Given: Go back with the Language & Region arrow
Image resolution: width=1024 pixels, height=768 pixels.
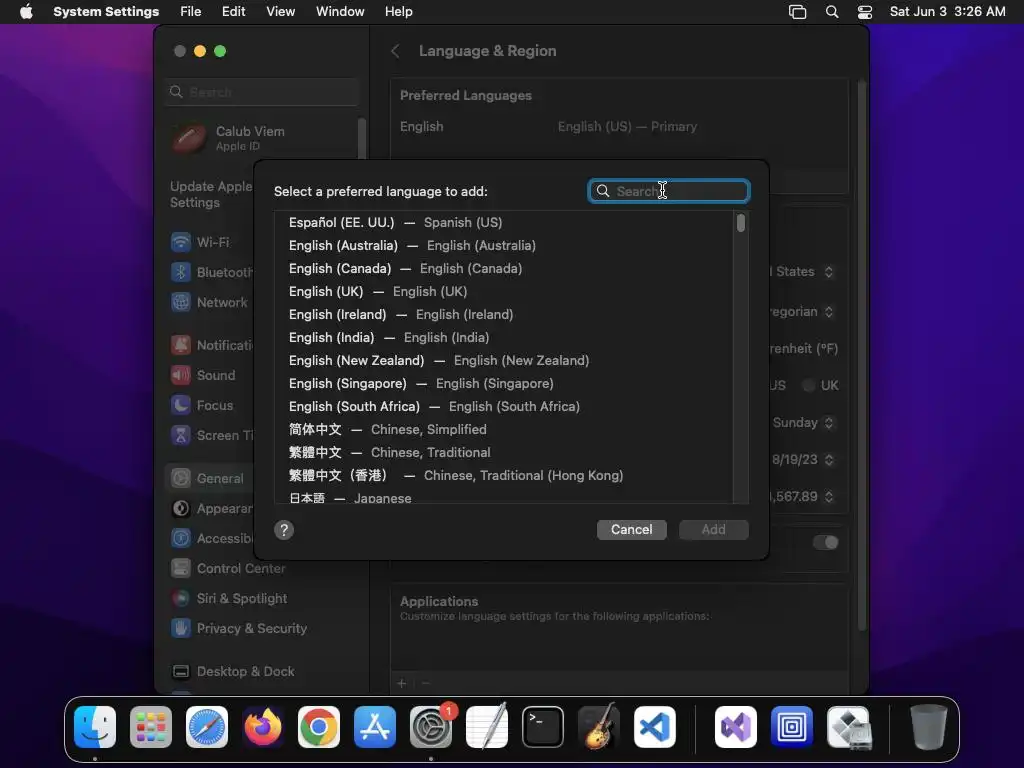Looking at the screenshot, I should coord(395,51).
